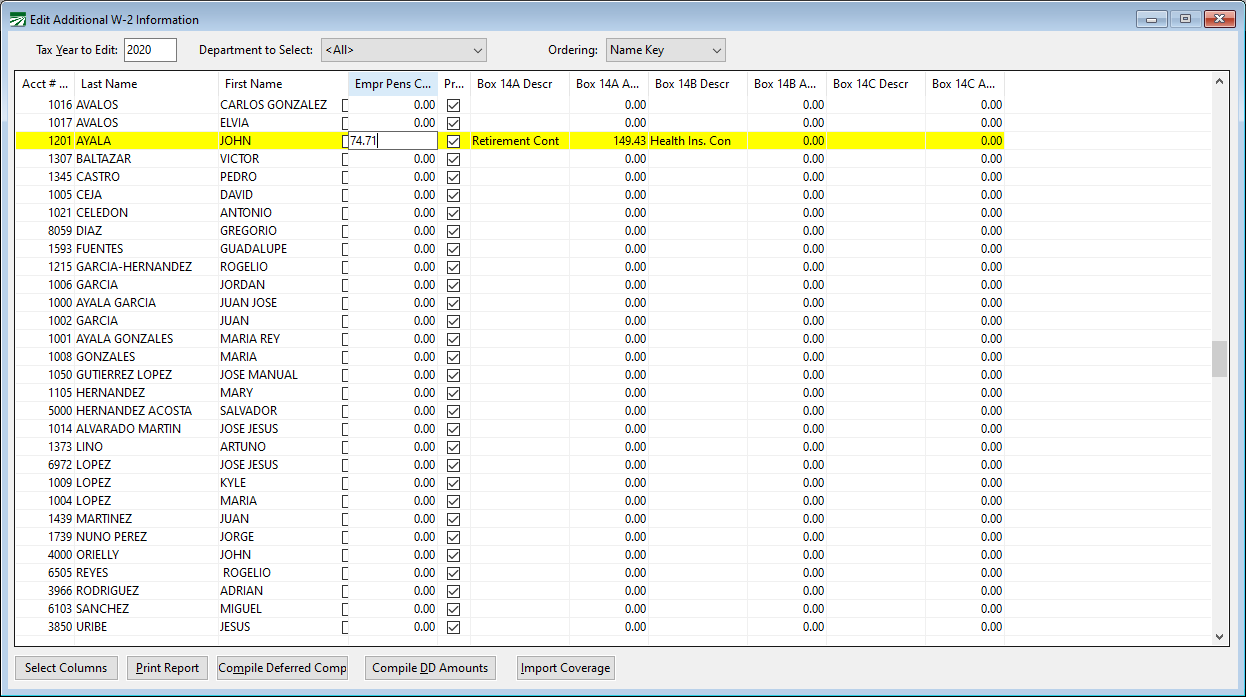The height and width of the screenshot is (697, 1246).
Task: Sort by the Empr Pens C... column header
Action: [x=393, y=84]
